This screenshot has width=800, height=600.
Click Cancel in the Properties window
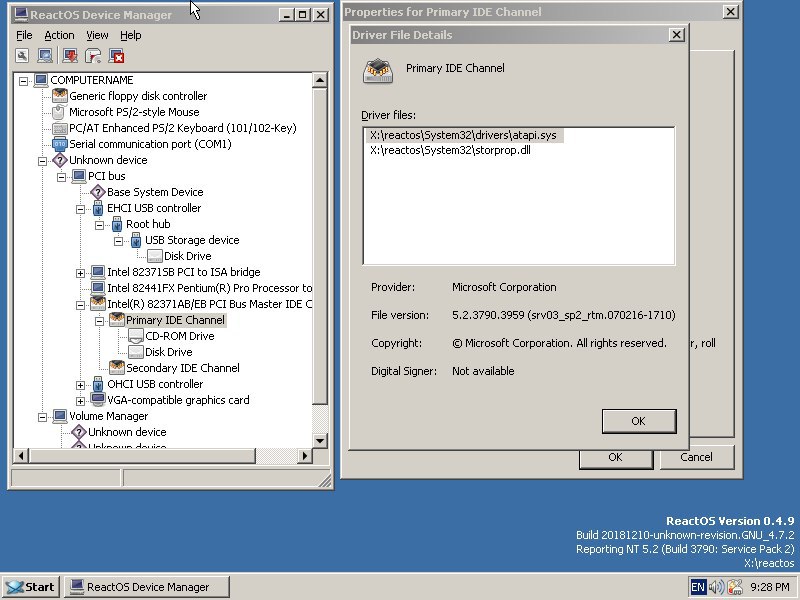click(696, 457)
